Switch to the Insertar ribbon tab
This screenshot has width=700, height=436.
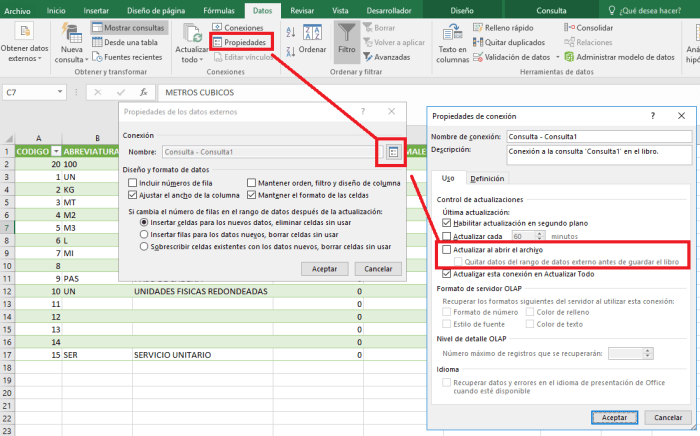(x=96, y=10)
